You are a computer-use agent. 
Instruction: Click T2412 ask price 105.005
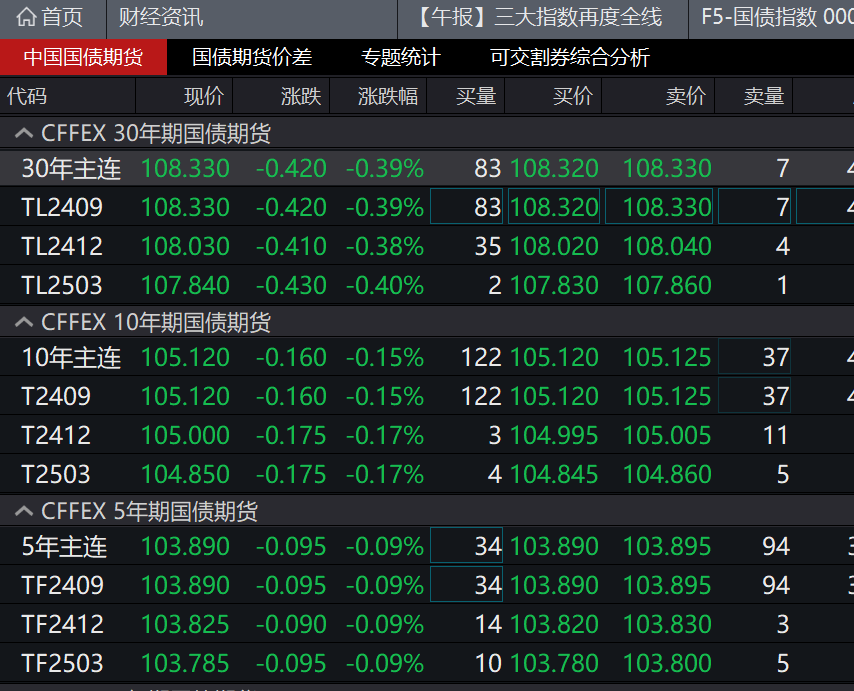pyautogui.click(x=667, y=436)
